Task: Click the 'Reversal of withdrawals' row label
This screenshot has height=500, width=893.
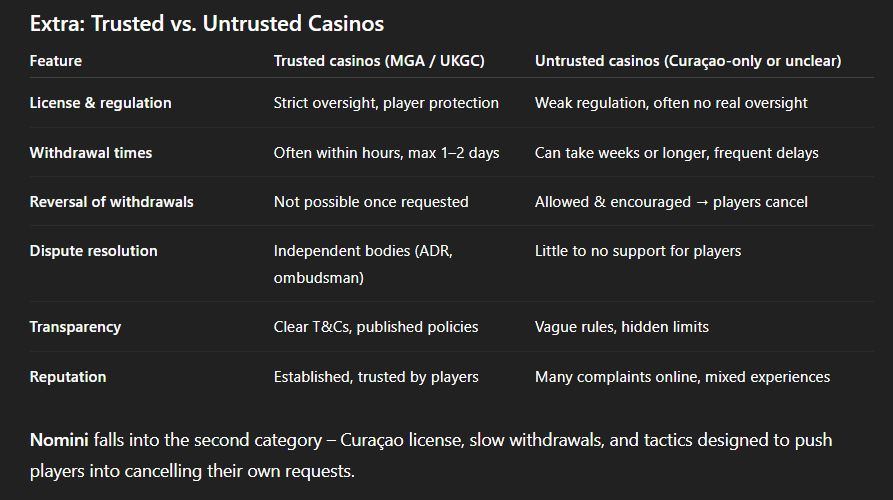Action: [112, 202]
